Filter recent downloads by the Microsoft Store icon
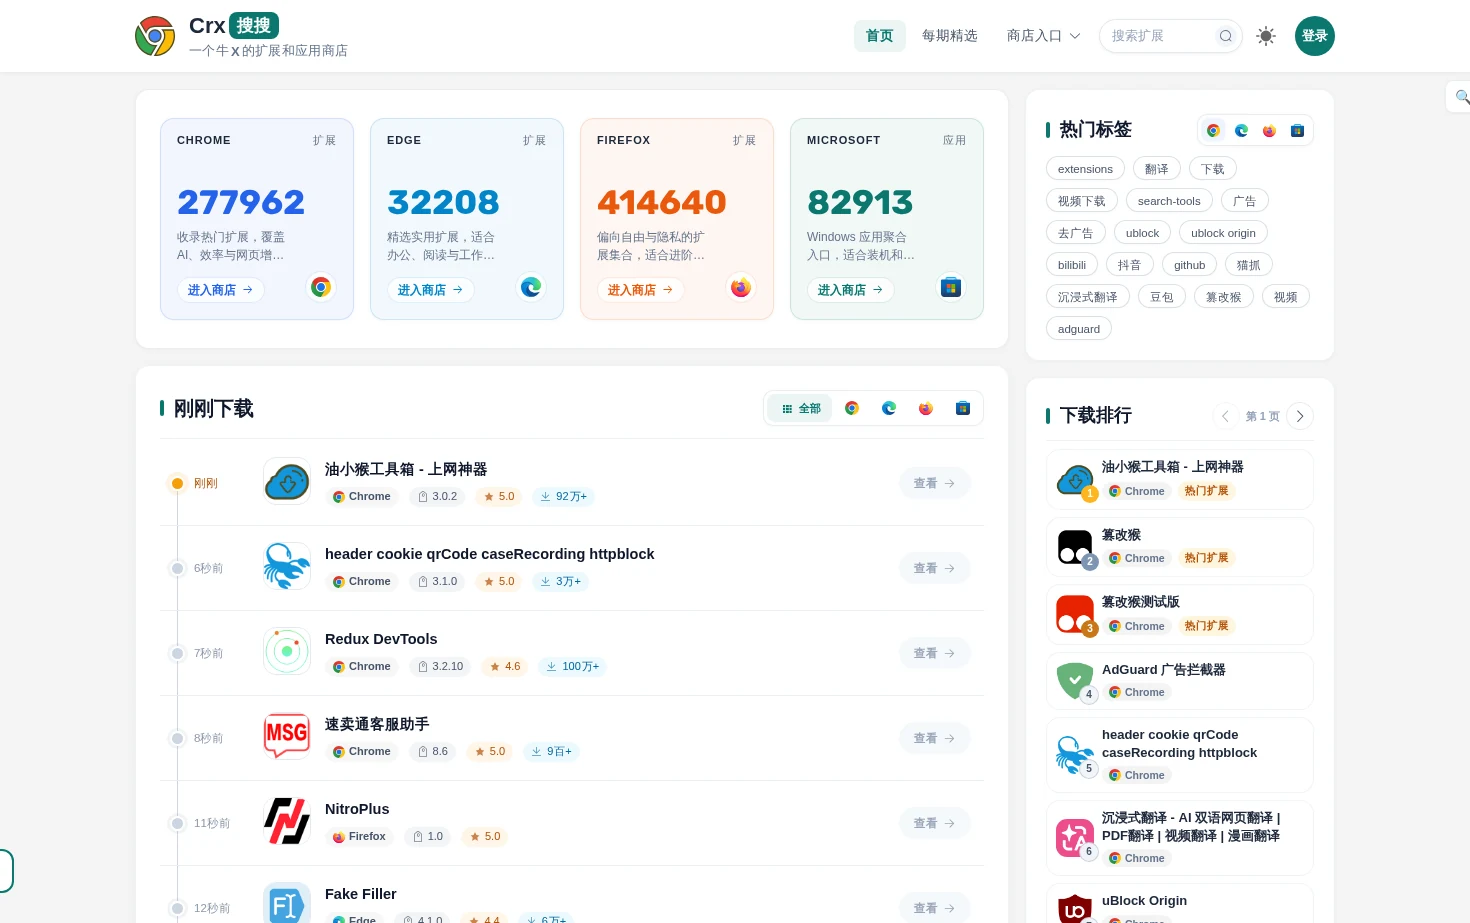1470x923 pixels. (x=963, y=408)
